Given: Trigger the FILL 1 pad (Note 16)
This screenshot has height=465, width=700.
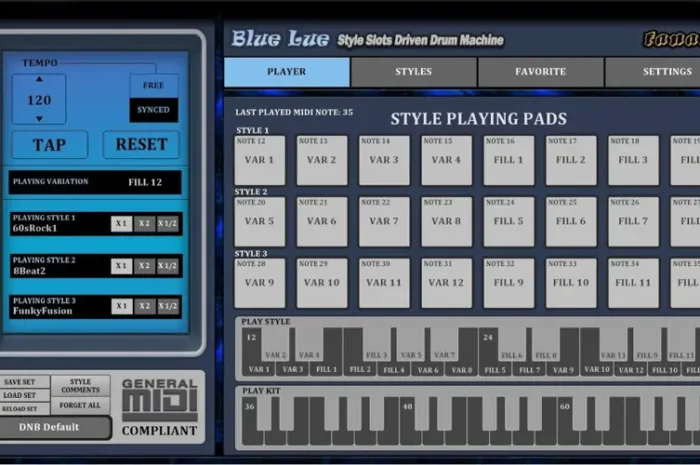Looking at the screenshot, I should (x=508, y=160).
